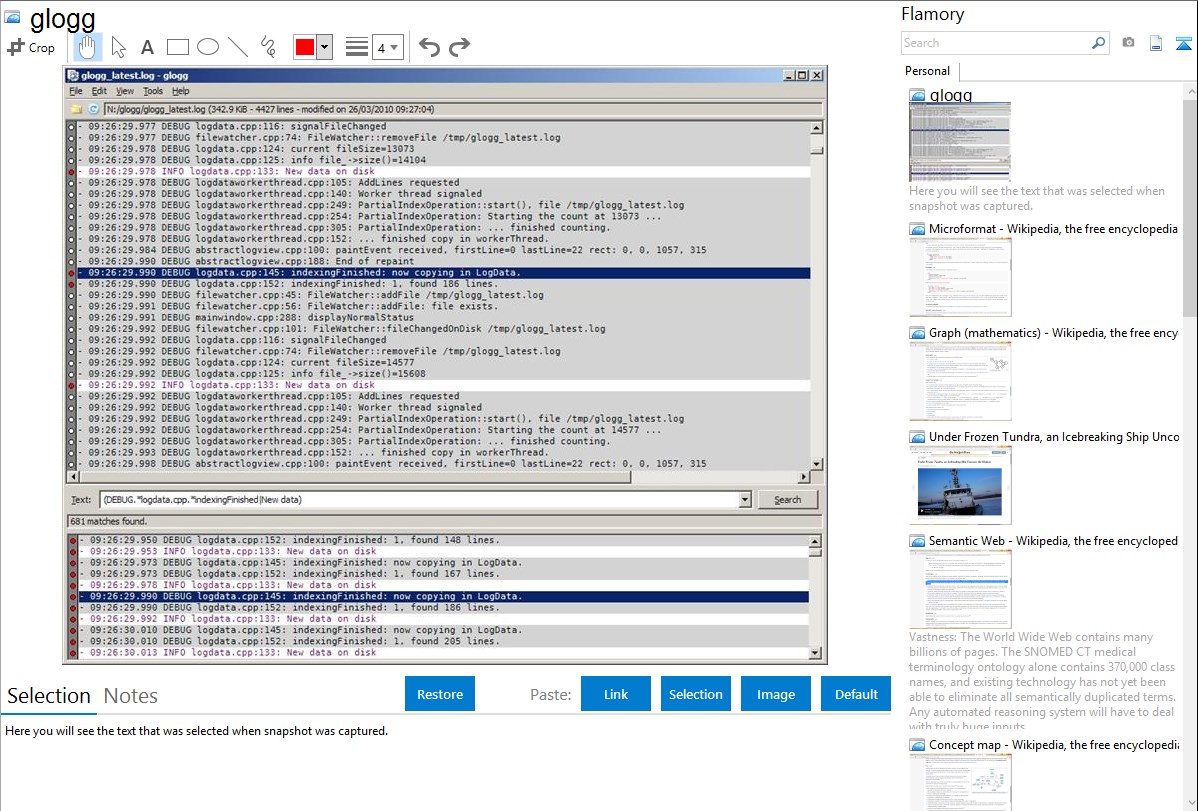Redo the last undone edit
Screen dimensions: 1198x811
tap(459, 47)
